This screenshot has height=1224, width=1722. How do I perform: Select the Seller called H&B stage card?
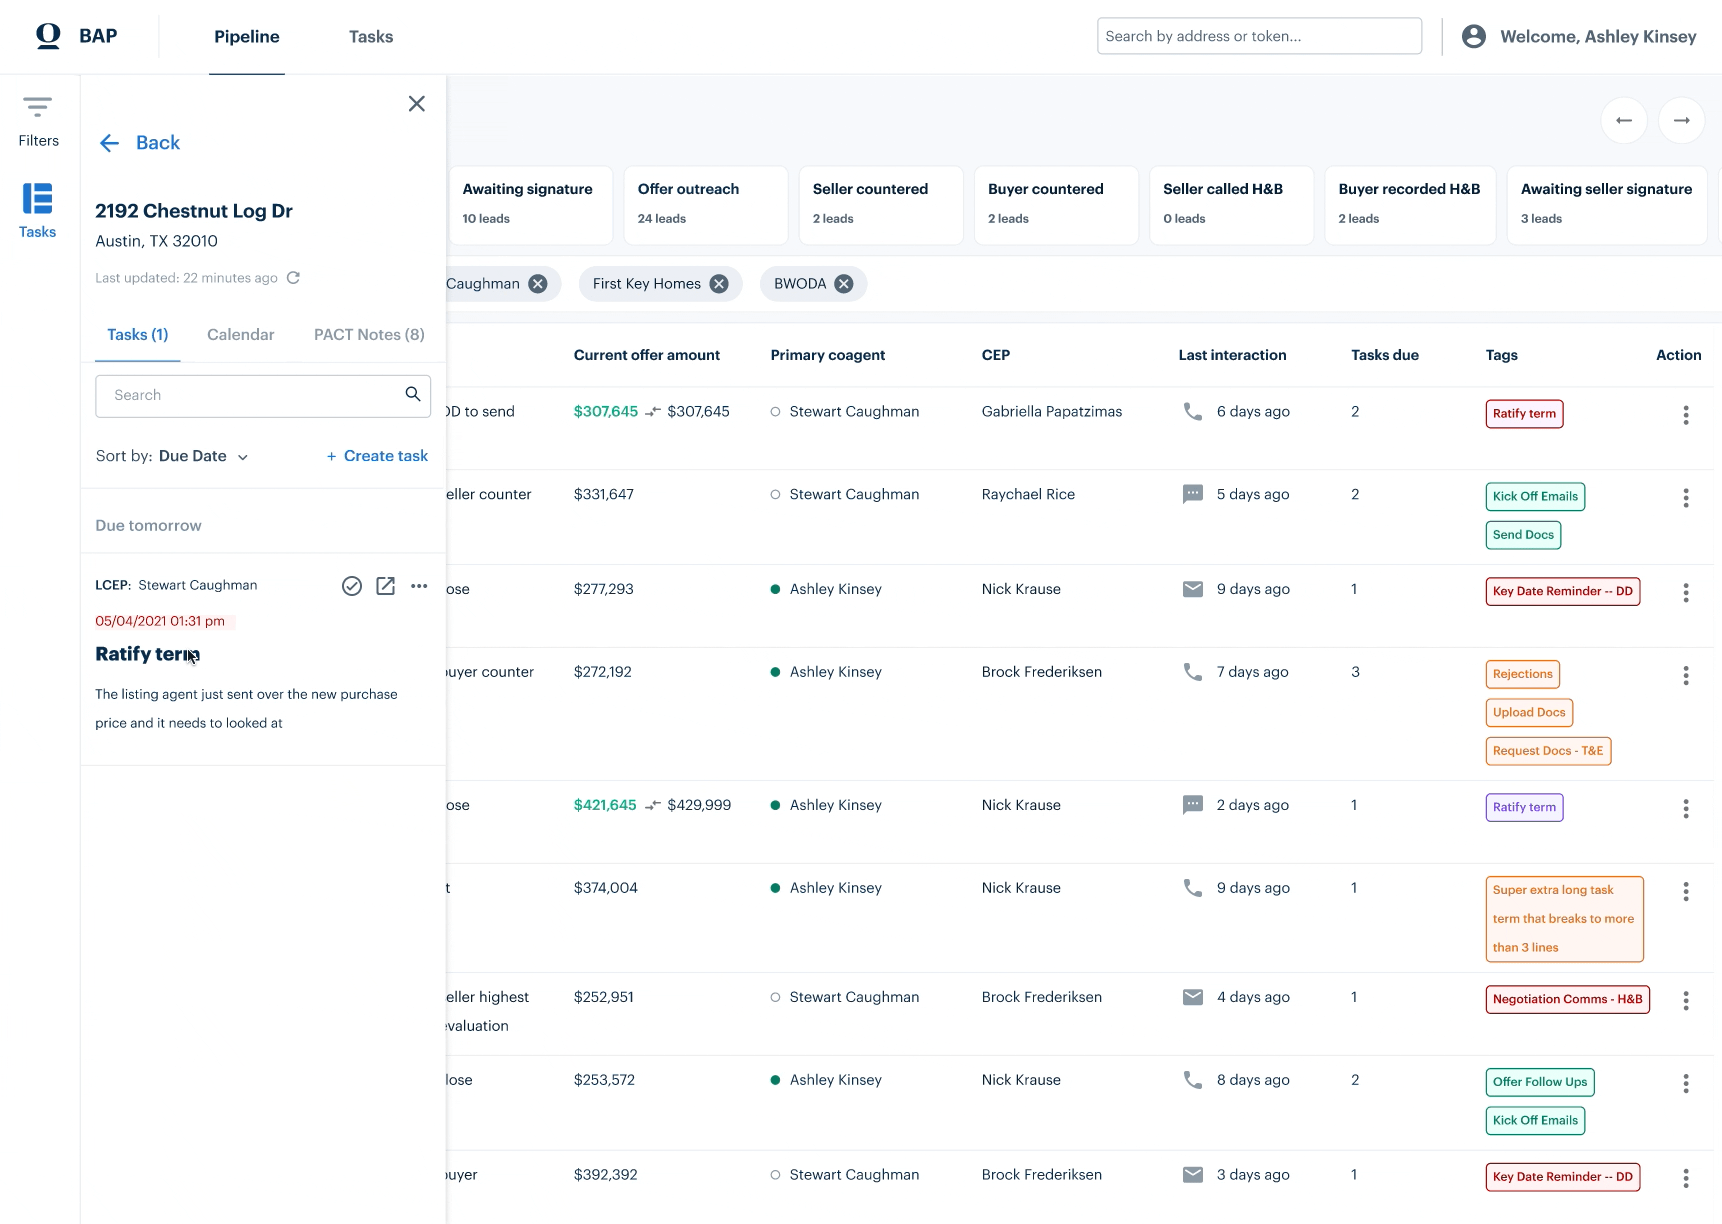point(1231,205)
